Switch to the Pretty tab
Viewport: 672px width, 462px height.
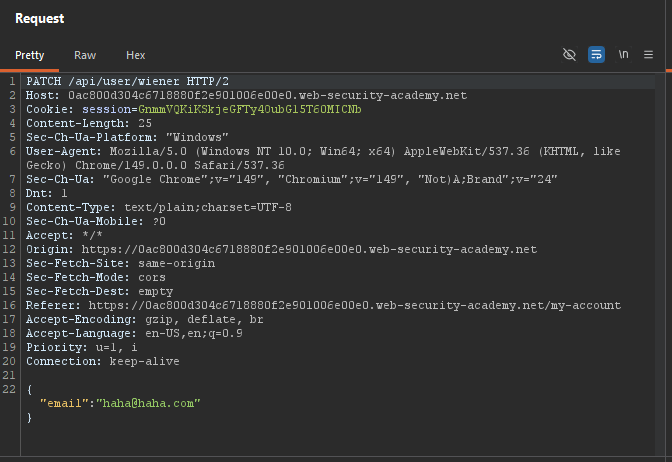pyautogui.click(x=30, y=55)
